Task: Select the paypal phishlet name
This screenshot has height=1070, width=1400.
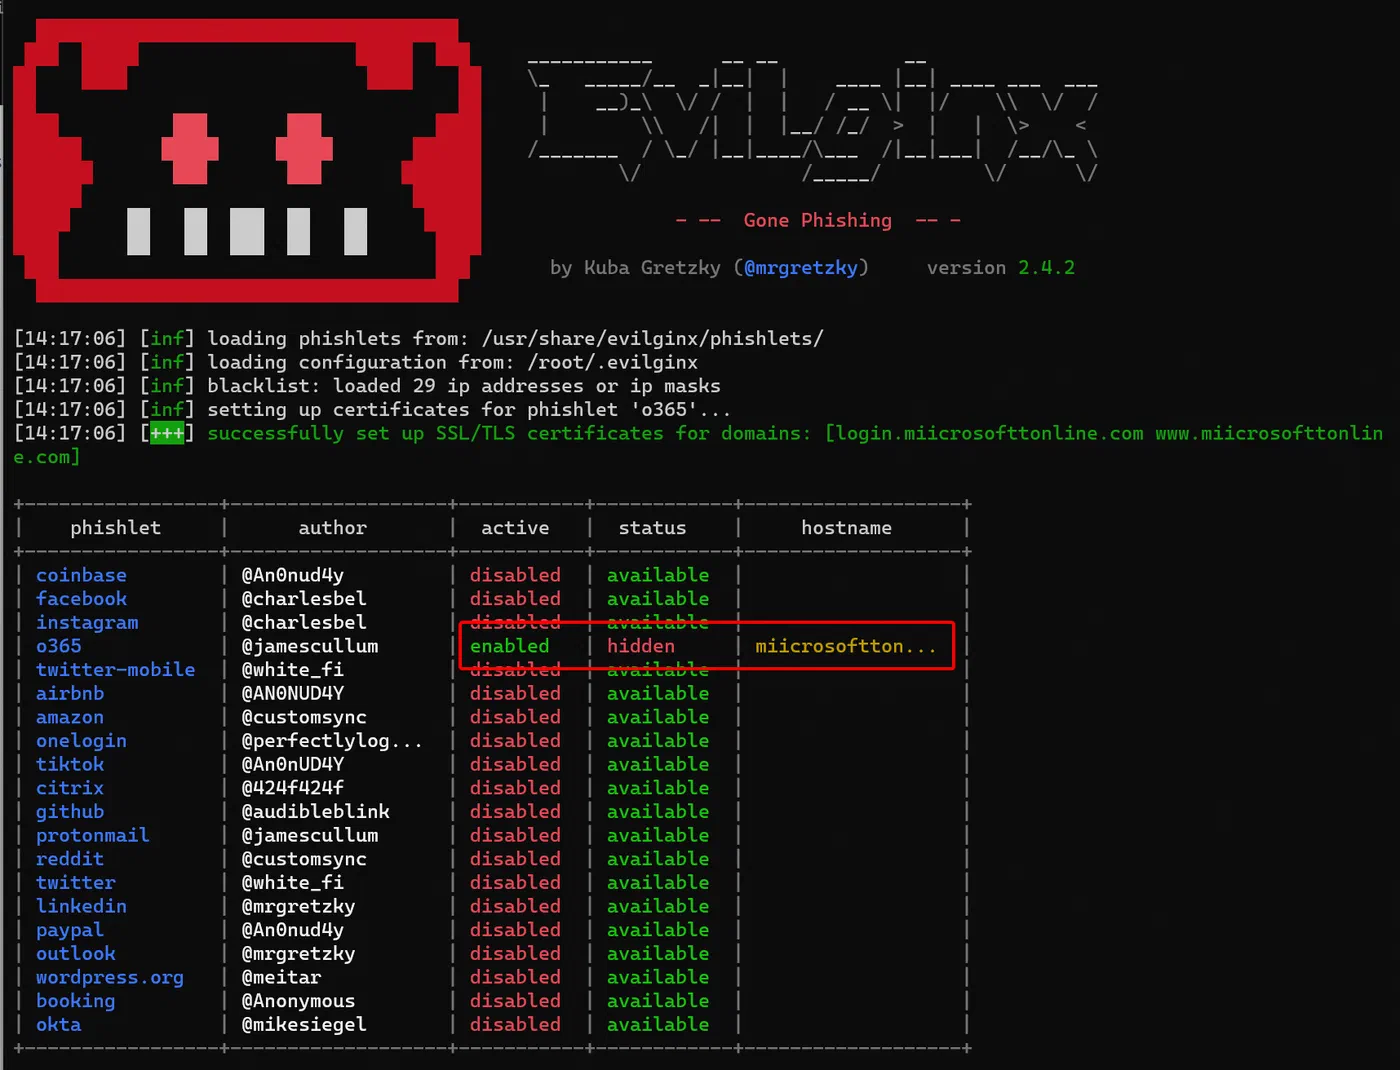Action: coord(70,930)
